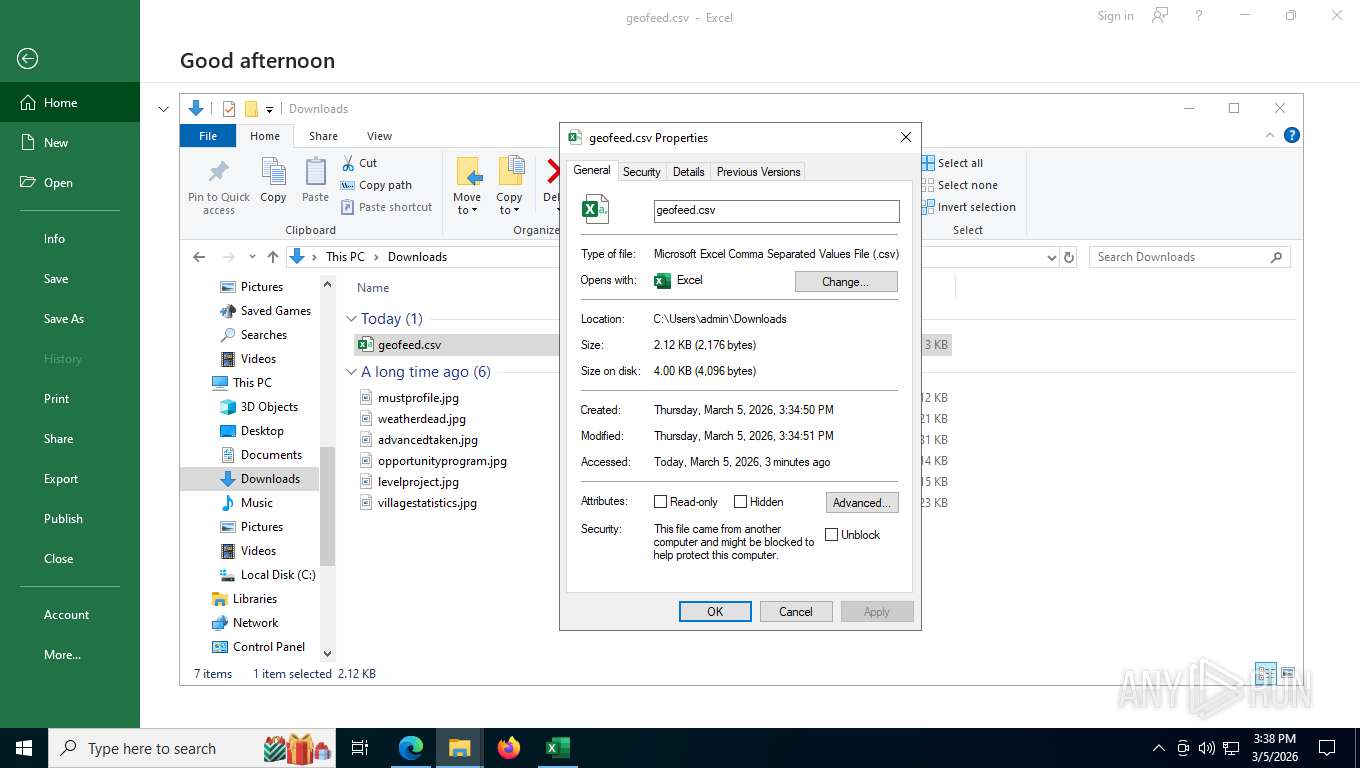The width and height of the screenshot is (1360, 768).
Task: Open the notification center icon
Action: pyautogui.click(x=1327, y=748)
